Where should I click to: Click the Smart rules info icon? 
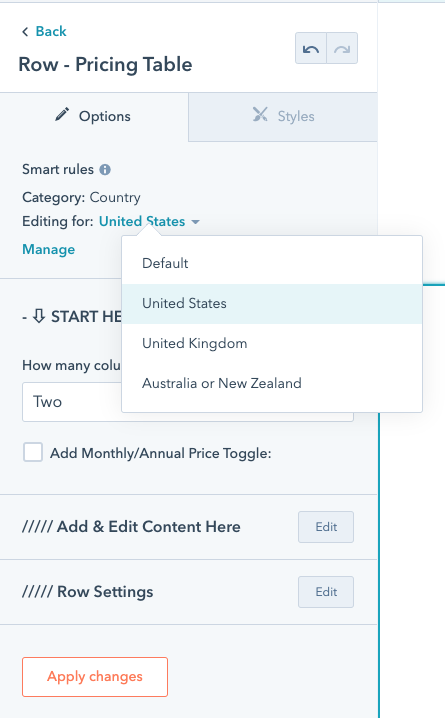(x=105, y=170)
